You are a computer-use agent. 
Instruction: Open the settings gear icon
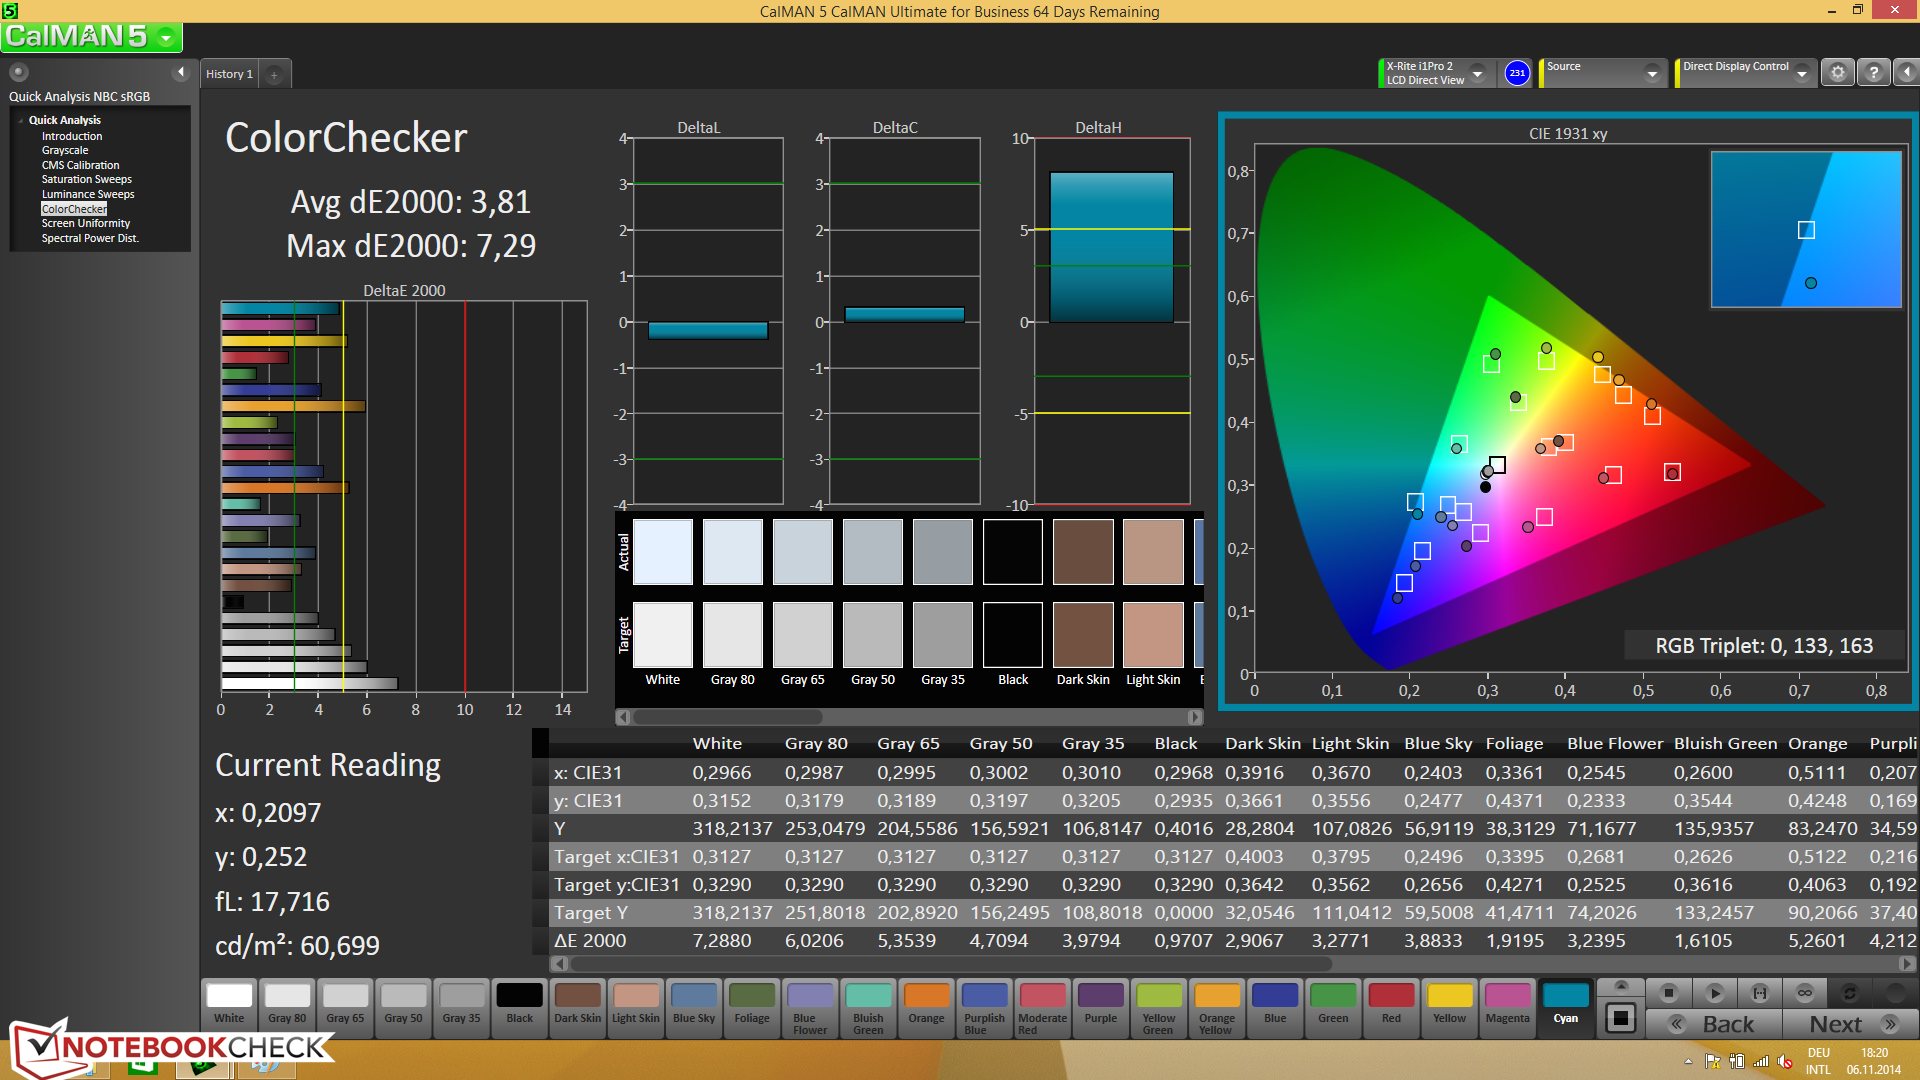[1837, 73]
